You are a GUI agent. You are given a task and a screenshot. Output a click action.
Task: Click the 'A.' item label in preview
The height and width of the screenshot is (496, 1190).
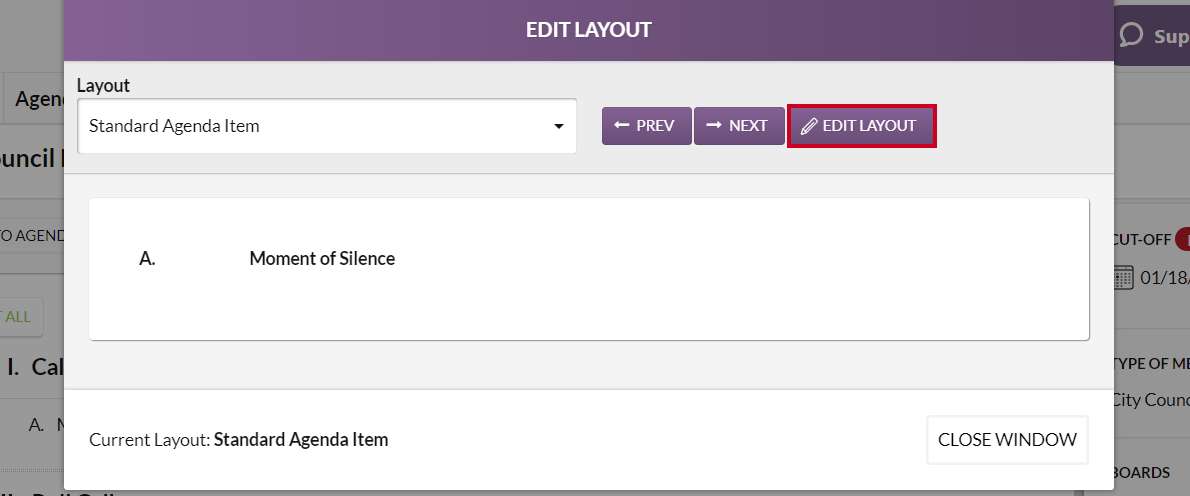click(147, 259)
